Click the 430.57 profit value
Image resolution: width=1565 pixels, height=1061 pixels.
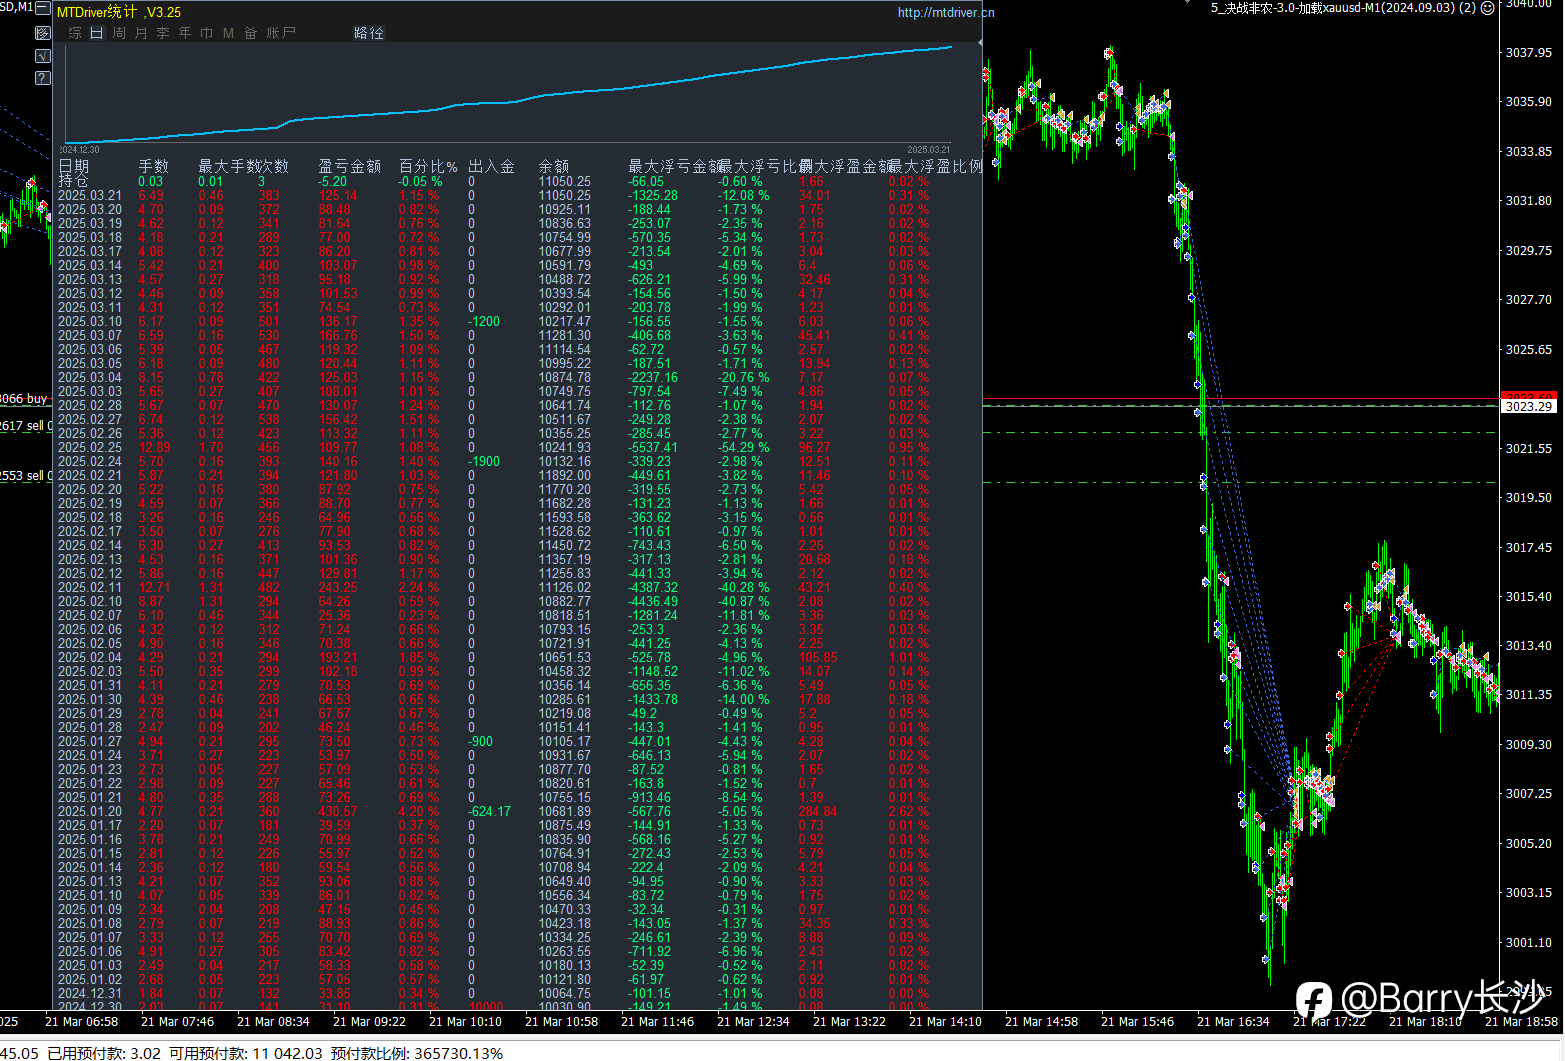pos(338,811)
